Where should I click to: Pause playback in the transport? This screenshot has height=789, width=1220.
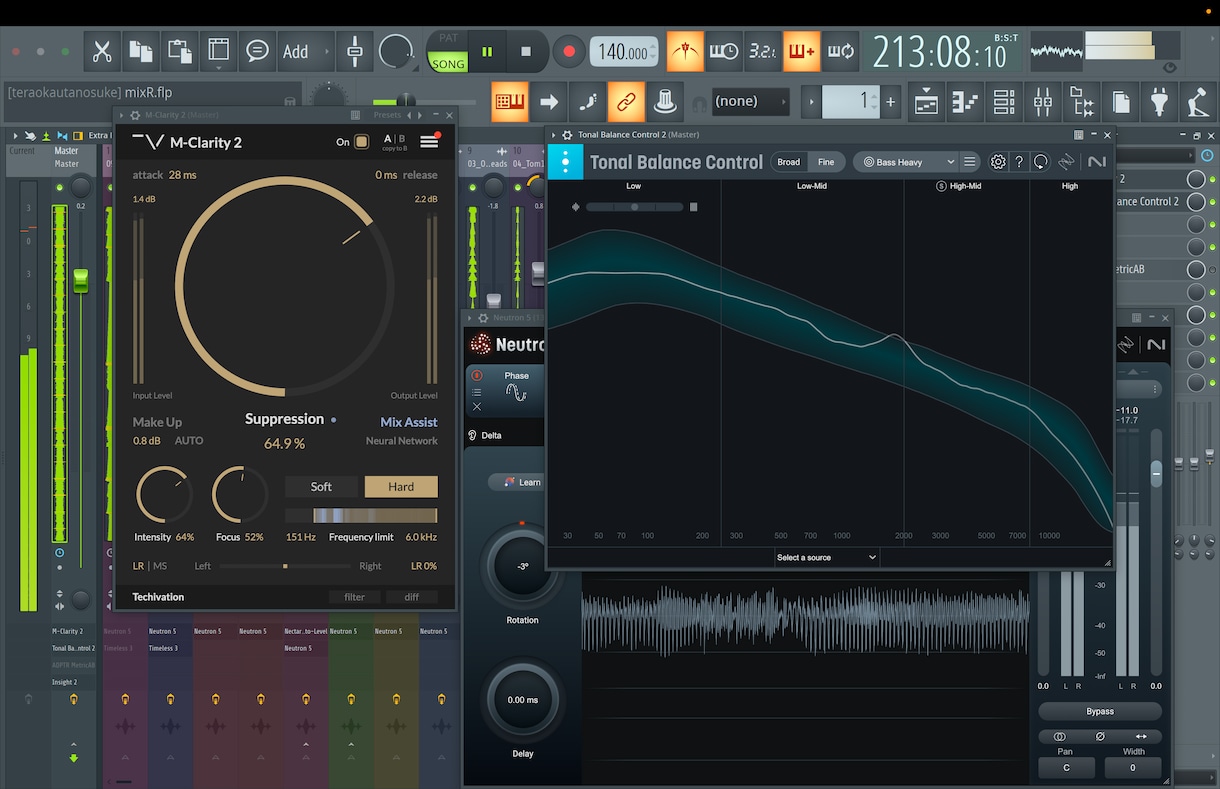[487, 51]
